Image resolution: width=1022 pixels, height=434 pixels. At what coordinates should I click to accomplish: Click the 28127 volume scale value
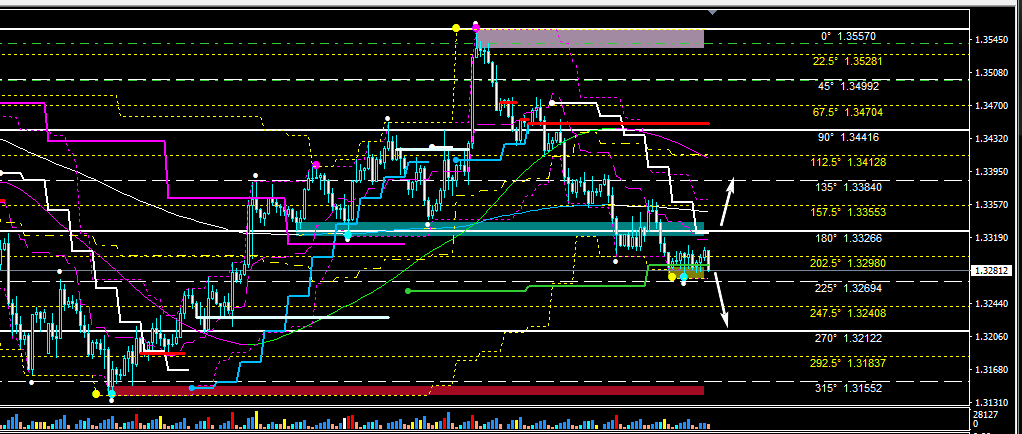[x=987, y=414]
